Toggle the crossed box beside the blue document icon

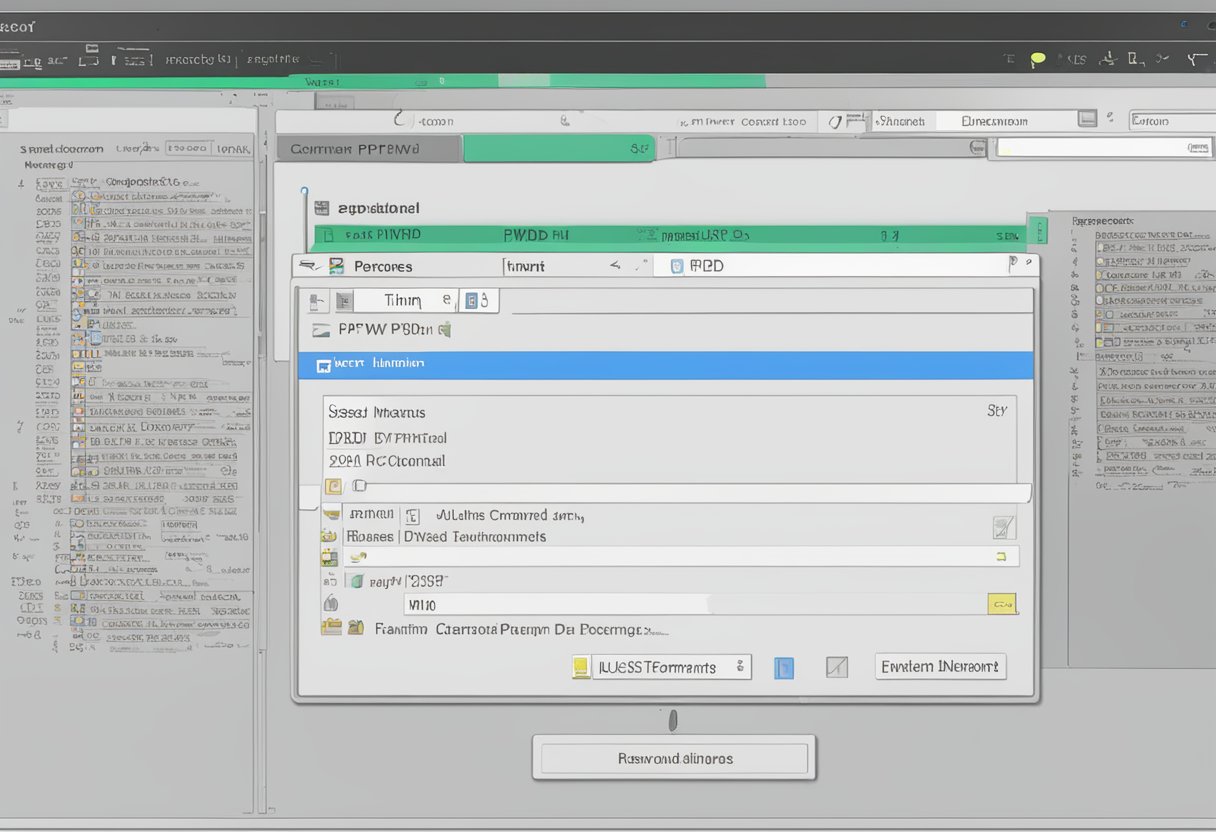pyautogui.click(x=836, y=667)
